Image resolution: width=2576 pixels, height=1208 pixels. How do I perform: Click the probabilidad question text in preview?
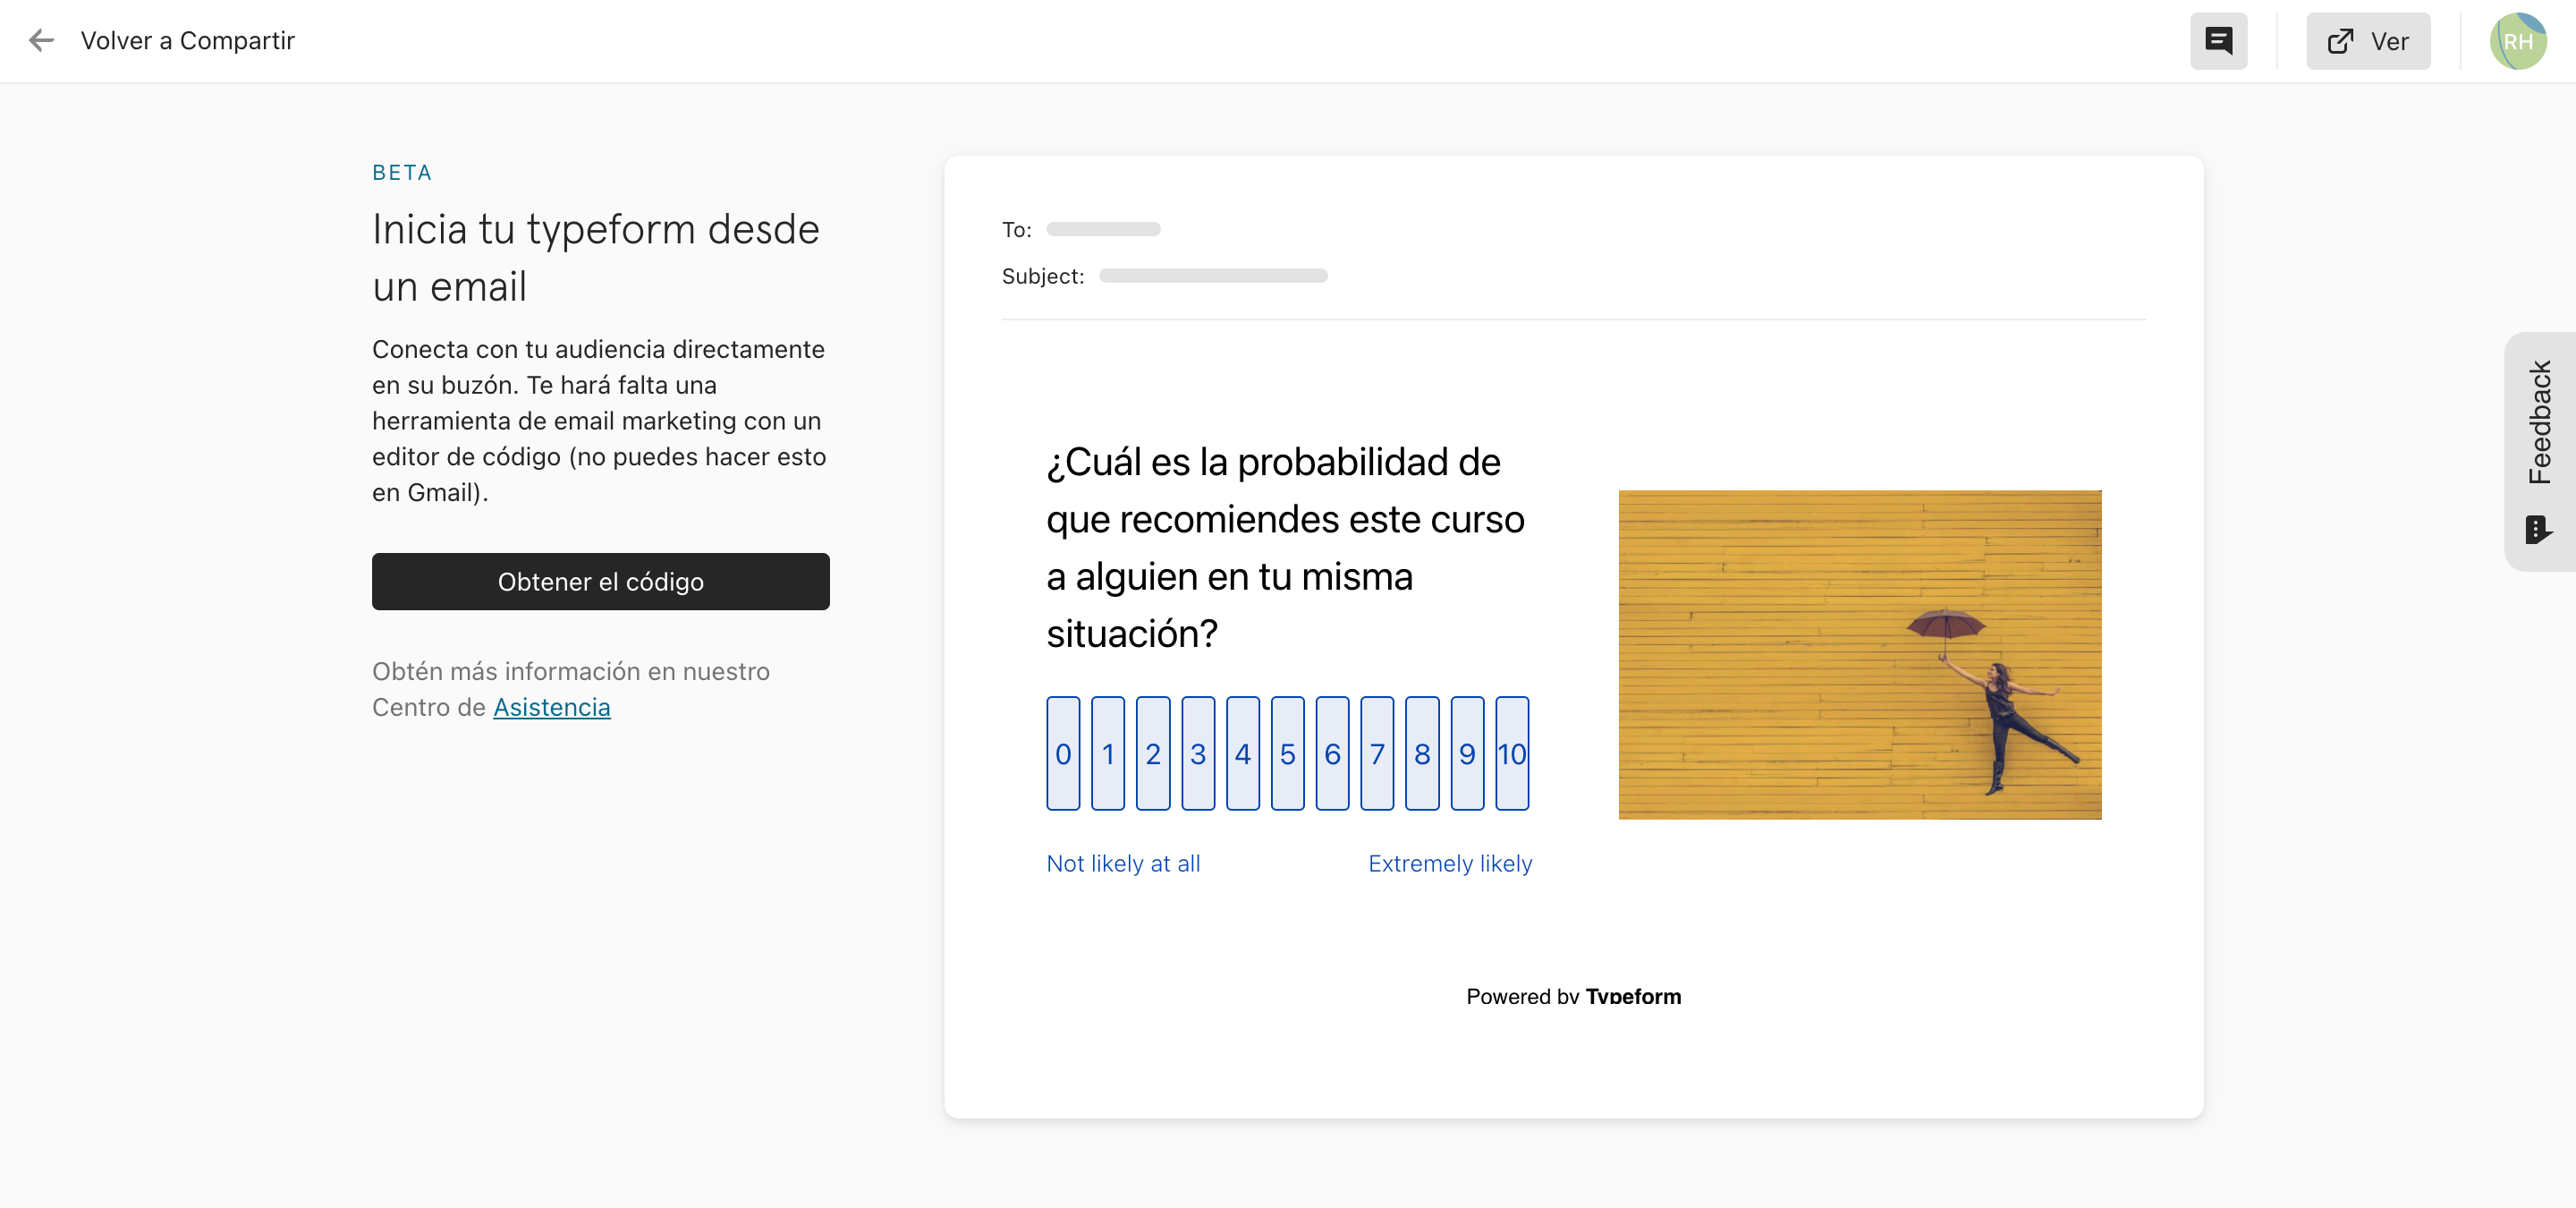tap(1285, 547)
